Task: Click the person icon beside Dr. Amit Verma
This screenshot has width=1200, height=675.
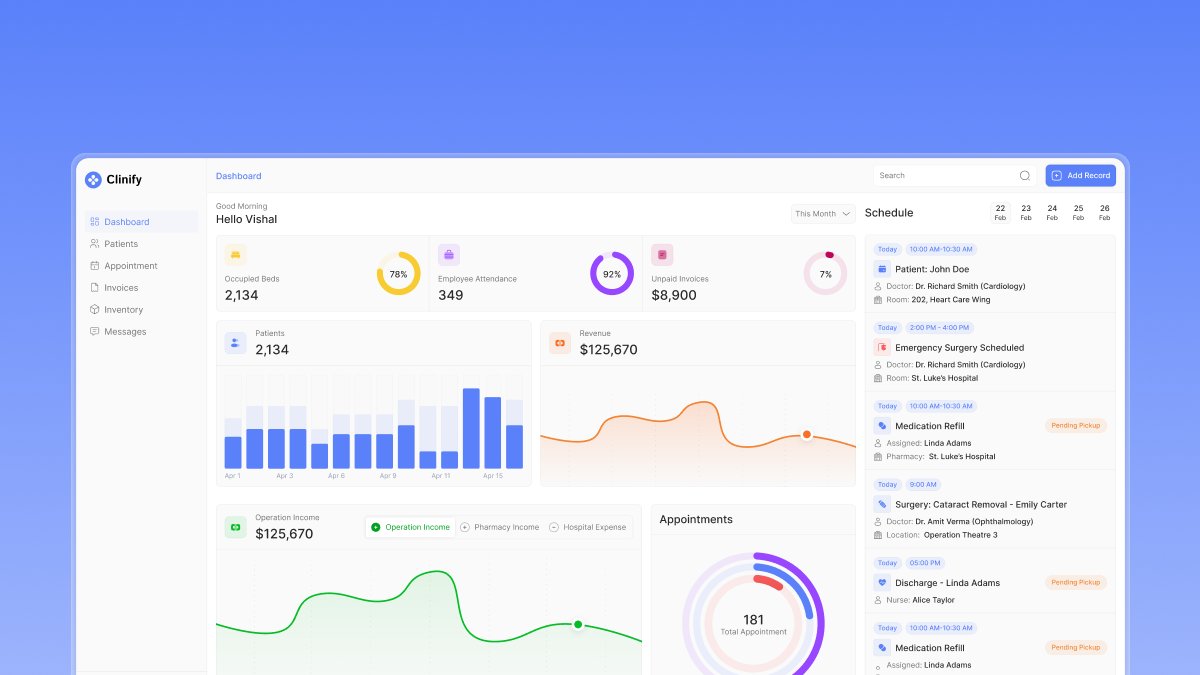Action: coord(878,522)
